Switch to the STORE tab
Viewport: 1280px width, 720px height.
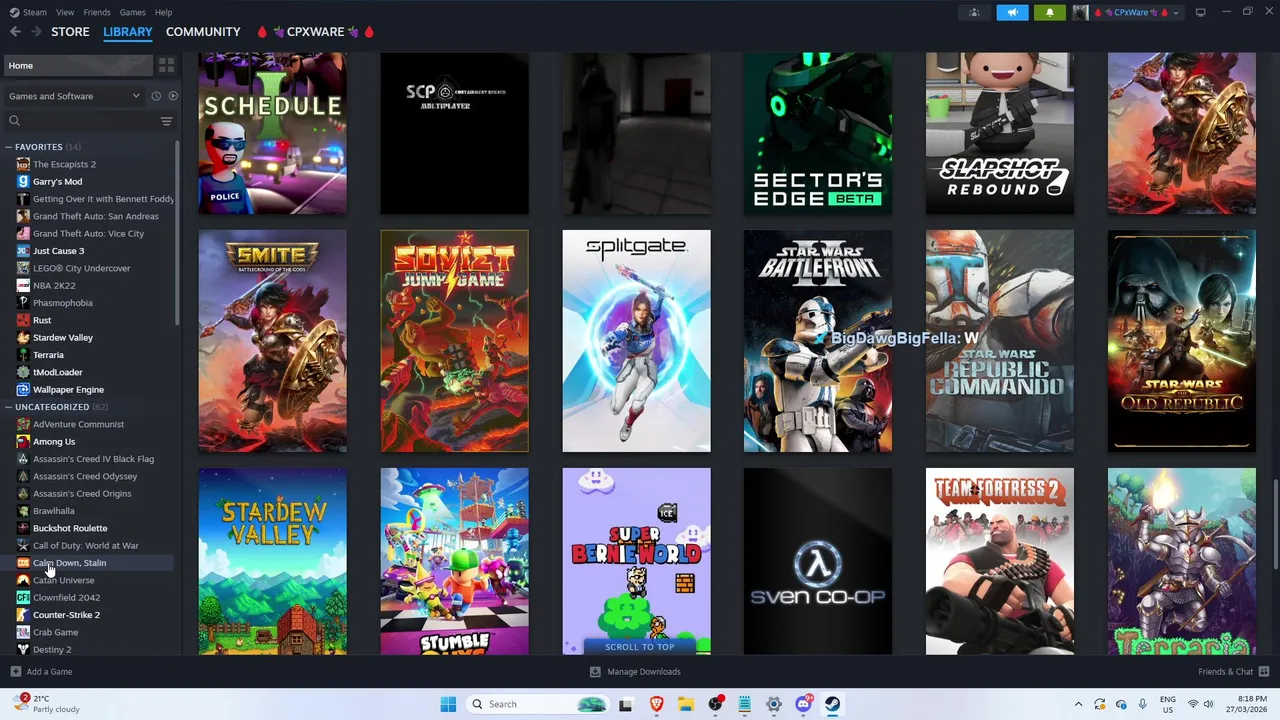70,32
